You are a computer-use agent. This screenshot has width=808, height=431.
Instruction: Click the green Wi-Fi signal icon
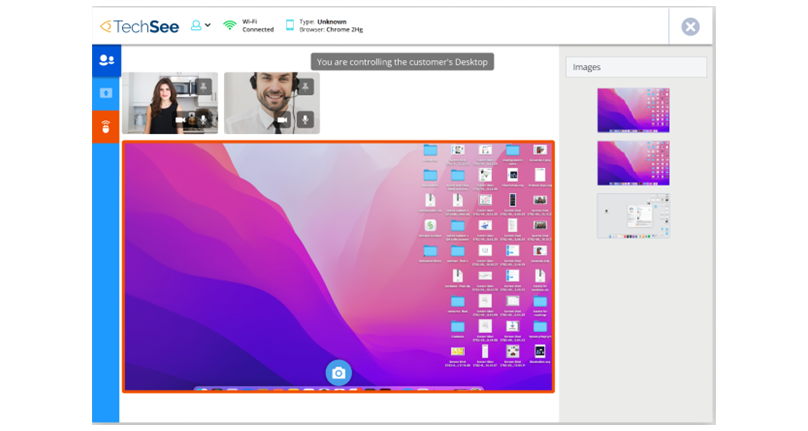coord(229,25)
